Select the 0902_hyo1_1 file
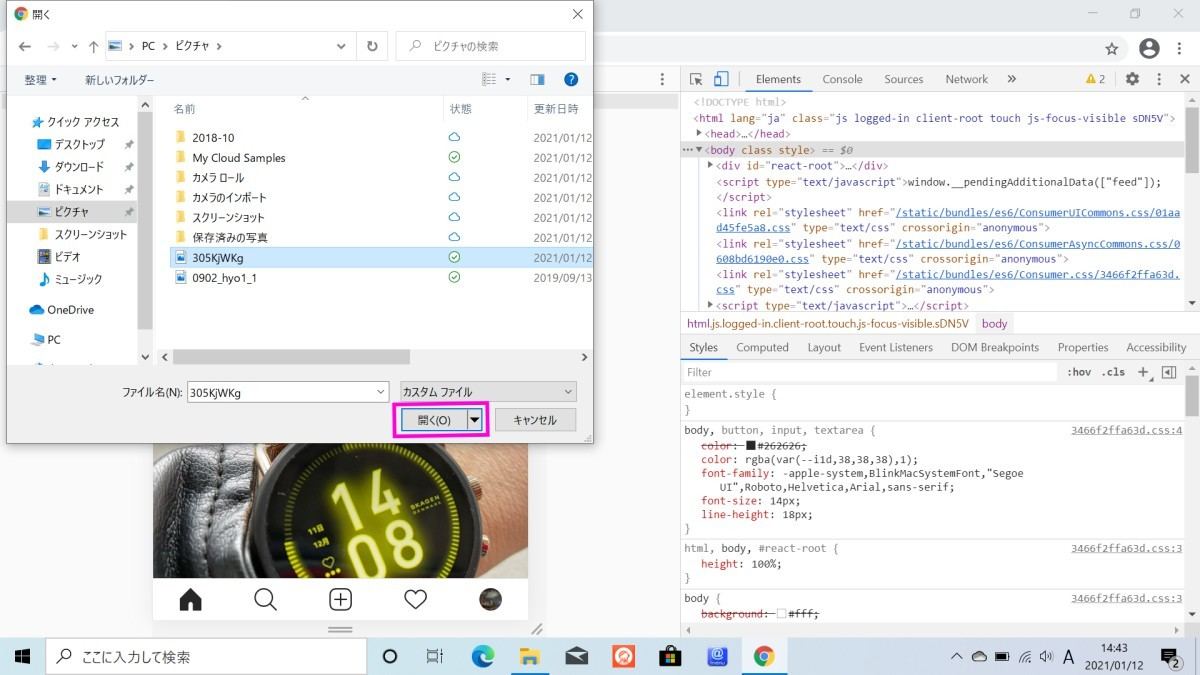Viewport: 1200px width, 675px height. point(224,277)
